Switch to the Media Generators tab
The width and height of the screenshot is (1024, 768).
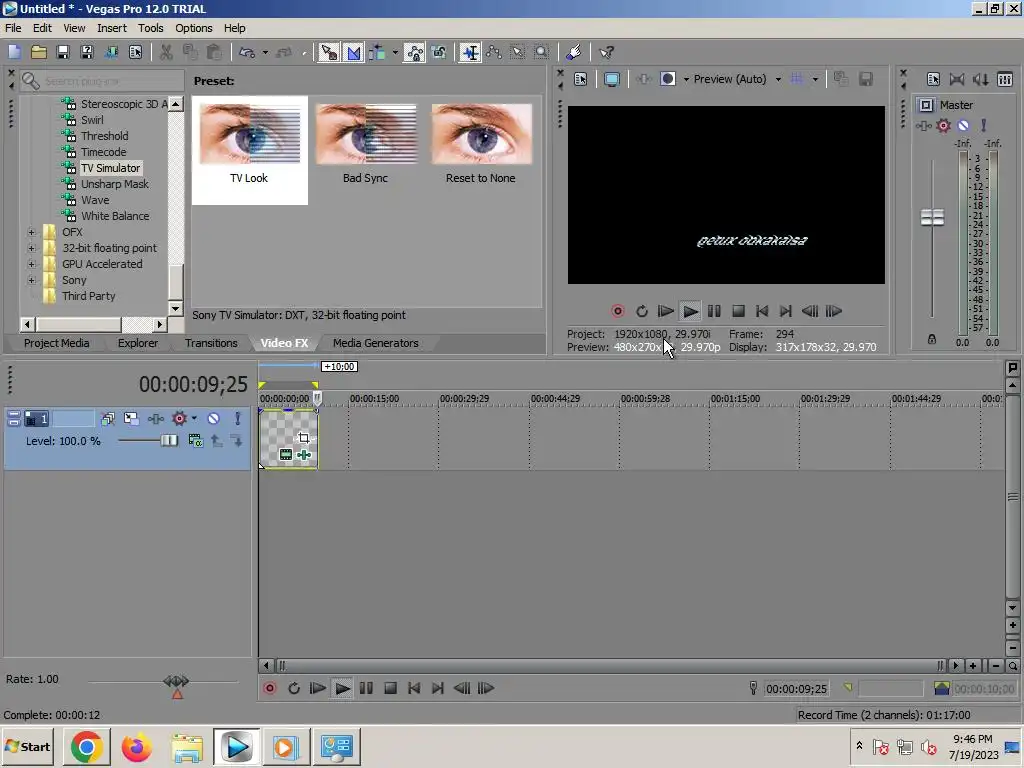point(376,343)
